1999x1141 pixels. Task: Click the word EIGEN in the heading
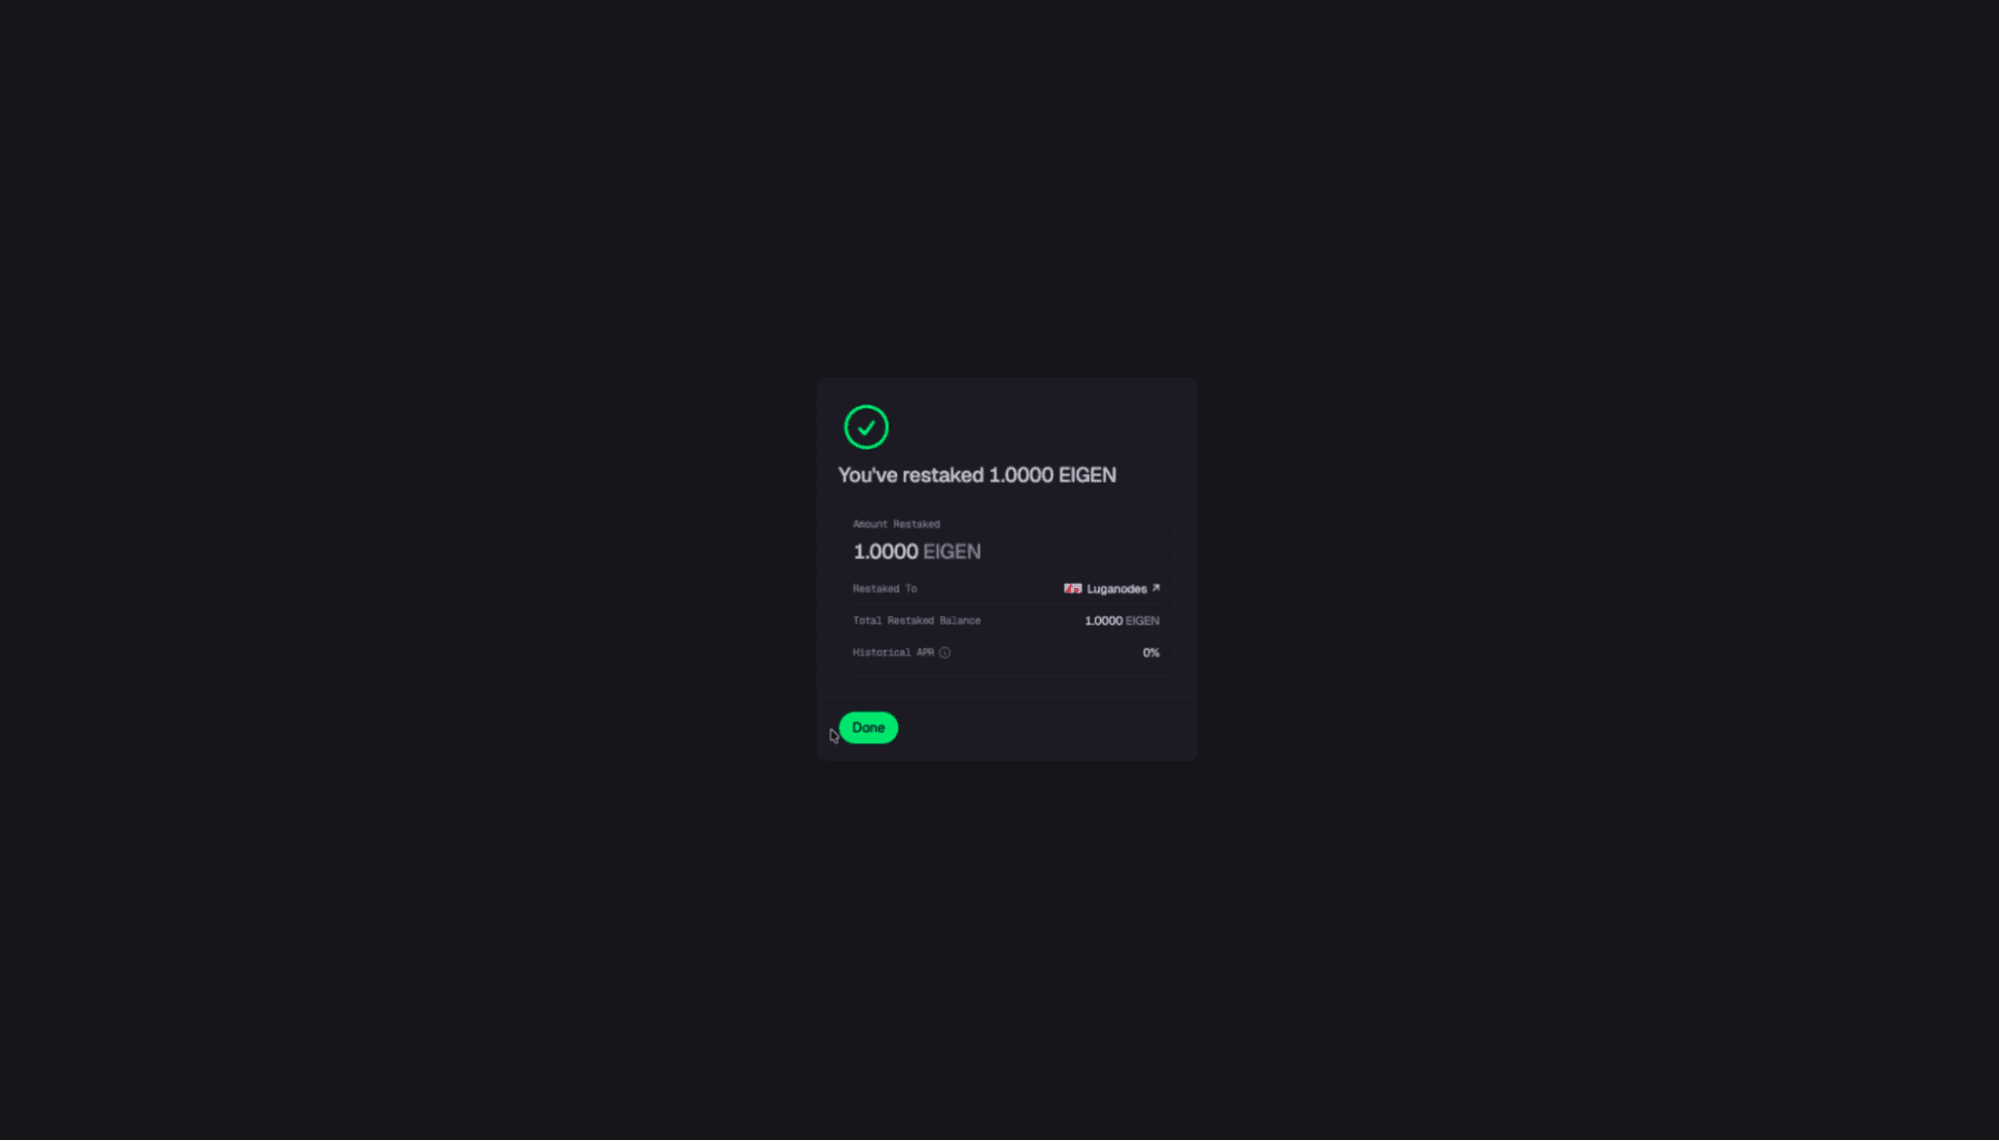tap(1088, 475)
